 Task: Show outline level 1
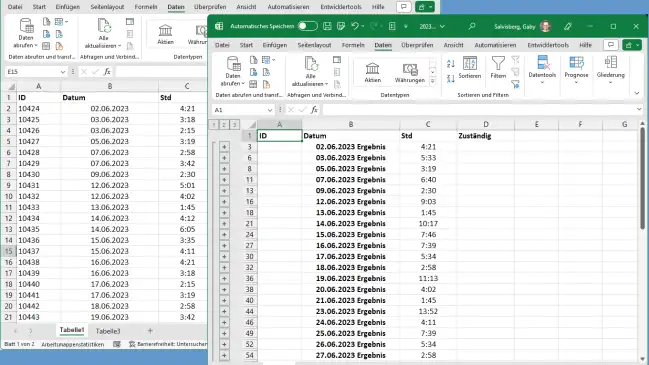click(214, 125)
